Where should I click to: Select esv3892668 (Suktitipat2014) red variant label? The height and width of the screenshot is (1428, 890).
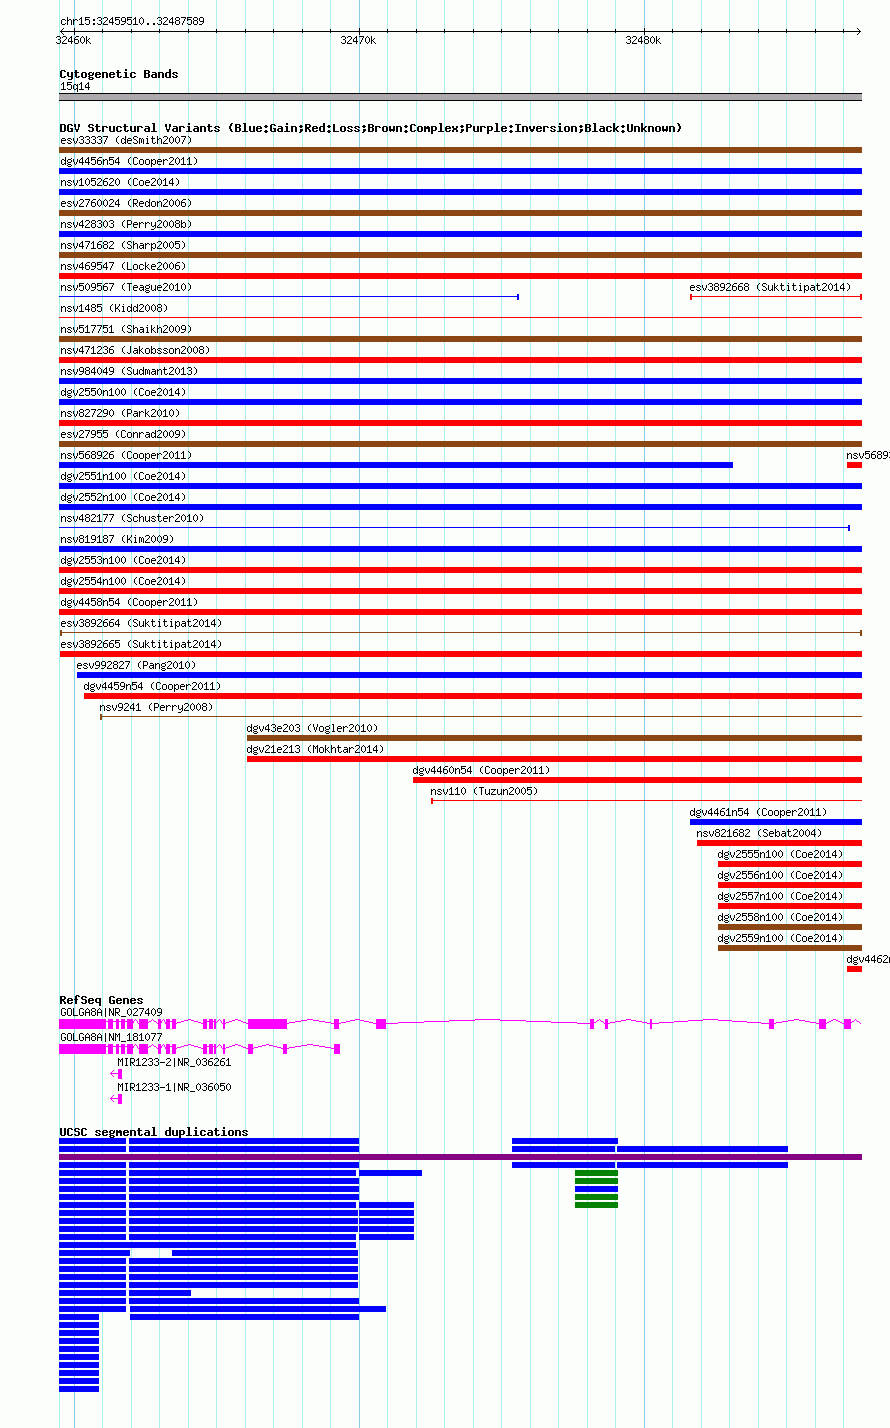pyautogui.click(x=770, y=287)
